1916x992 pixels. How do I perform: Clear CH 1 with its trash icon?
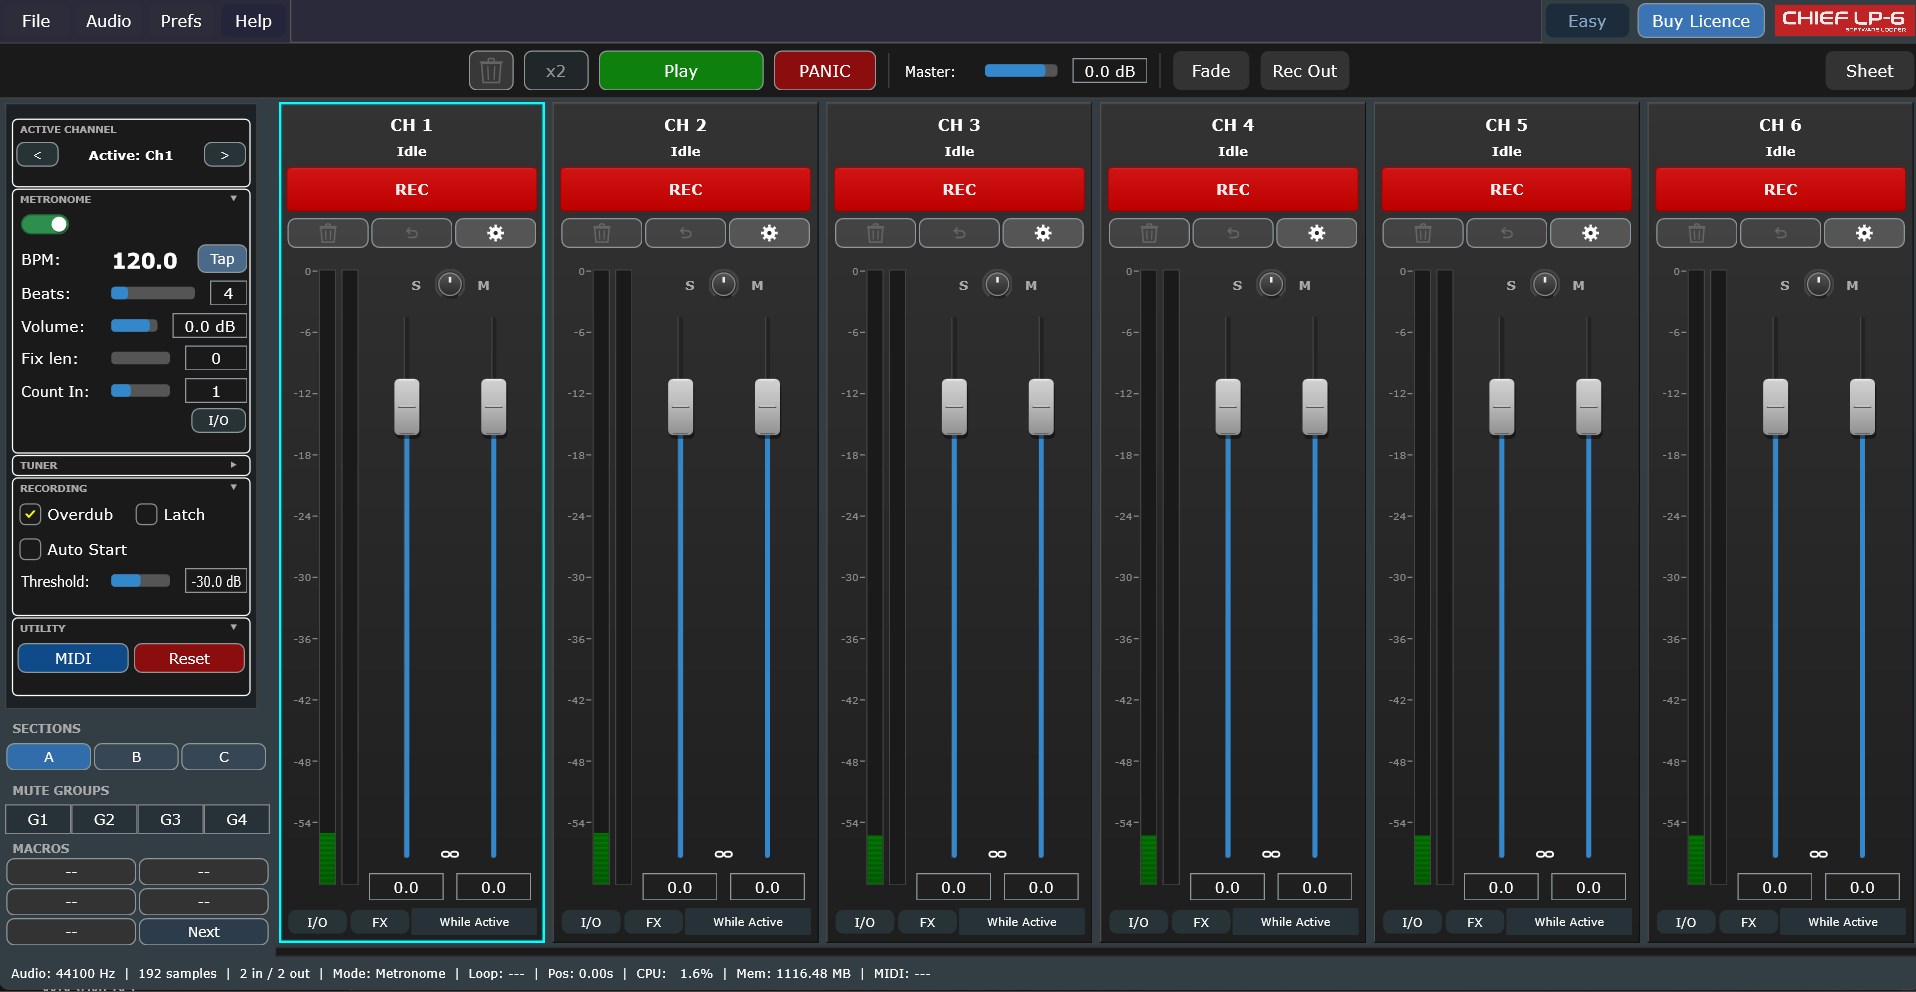tap(328, 233)
